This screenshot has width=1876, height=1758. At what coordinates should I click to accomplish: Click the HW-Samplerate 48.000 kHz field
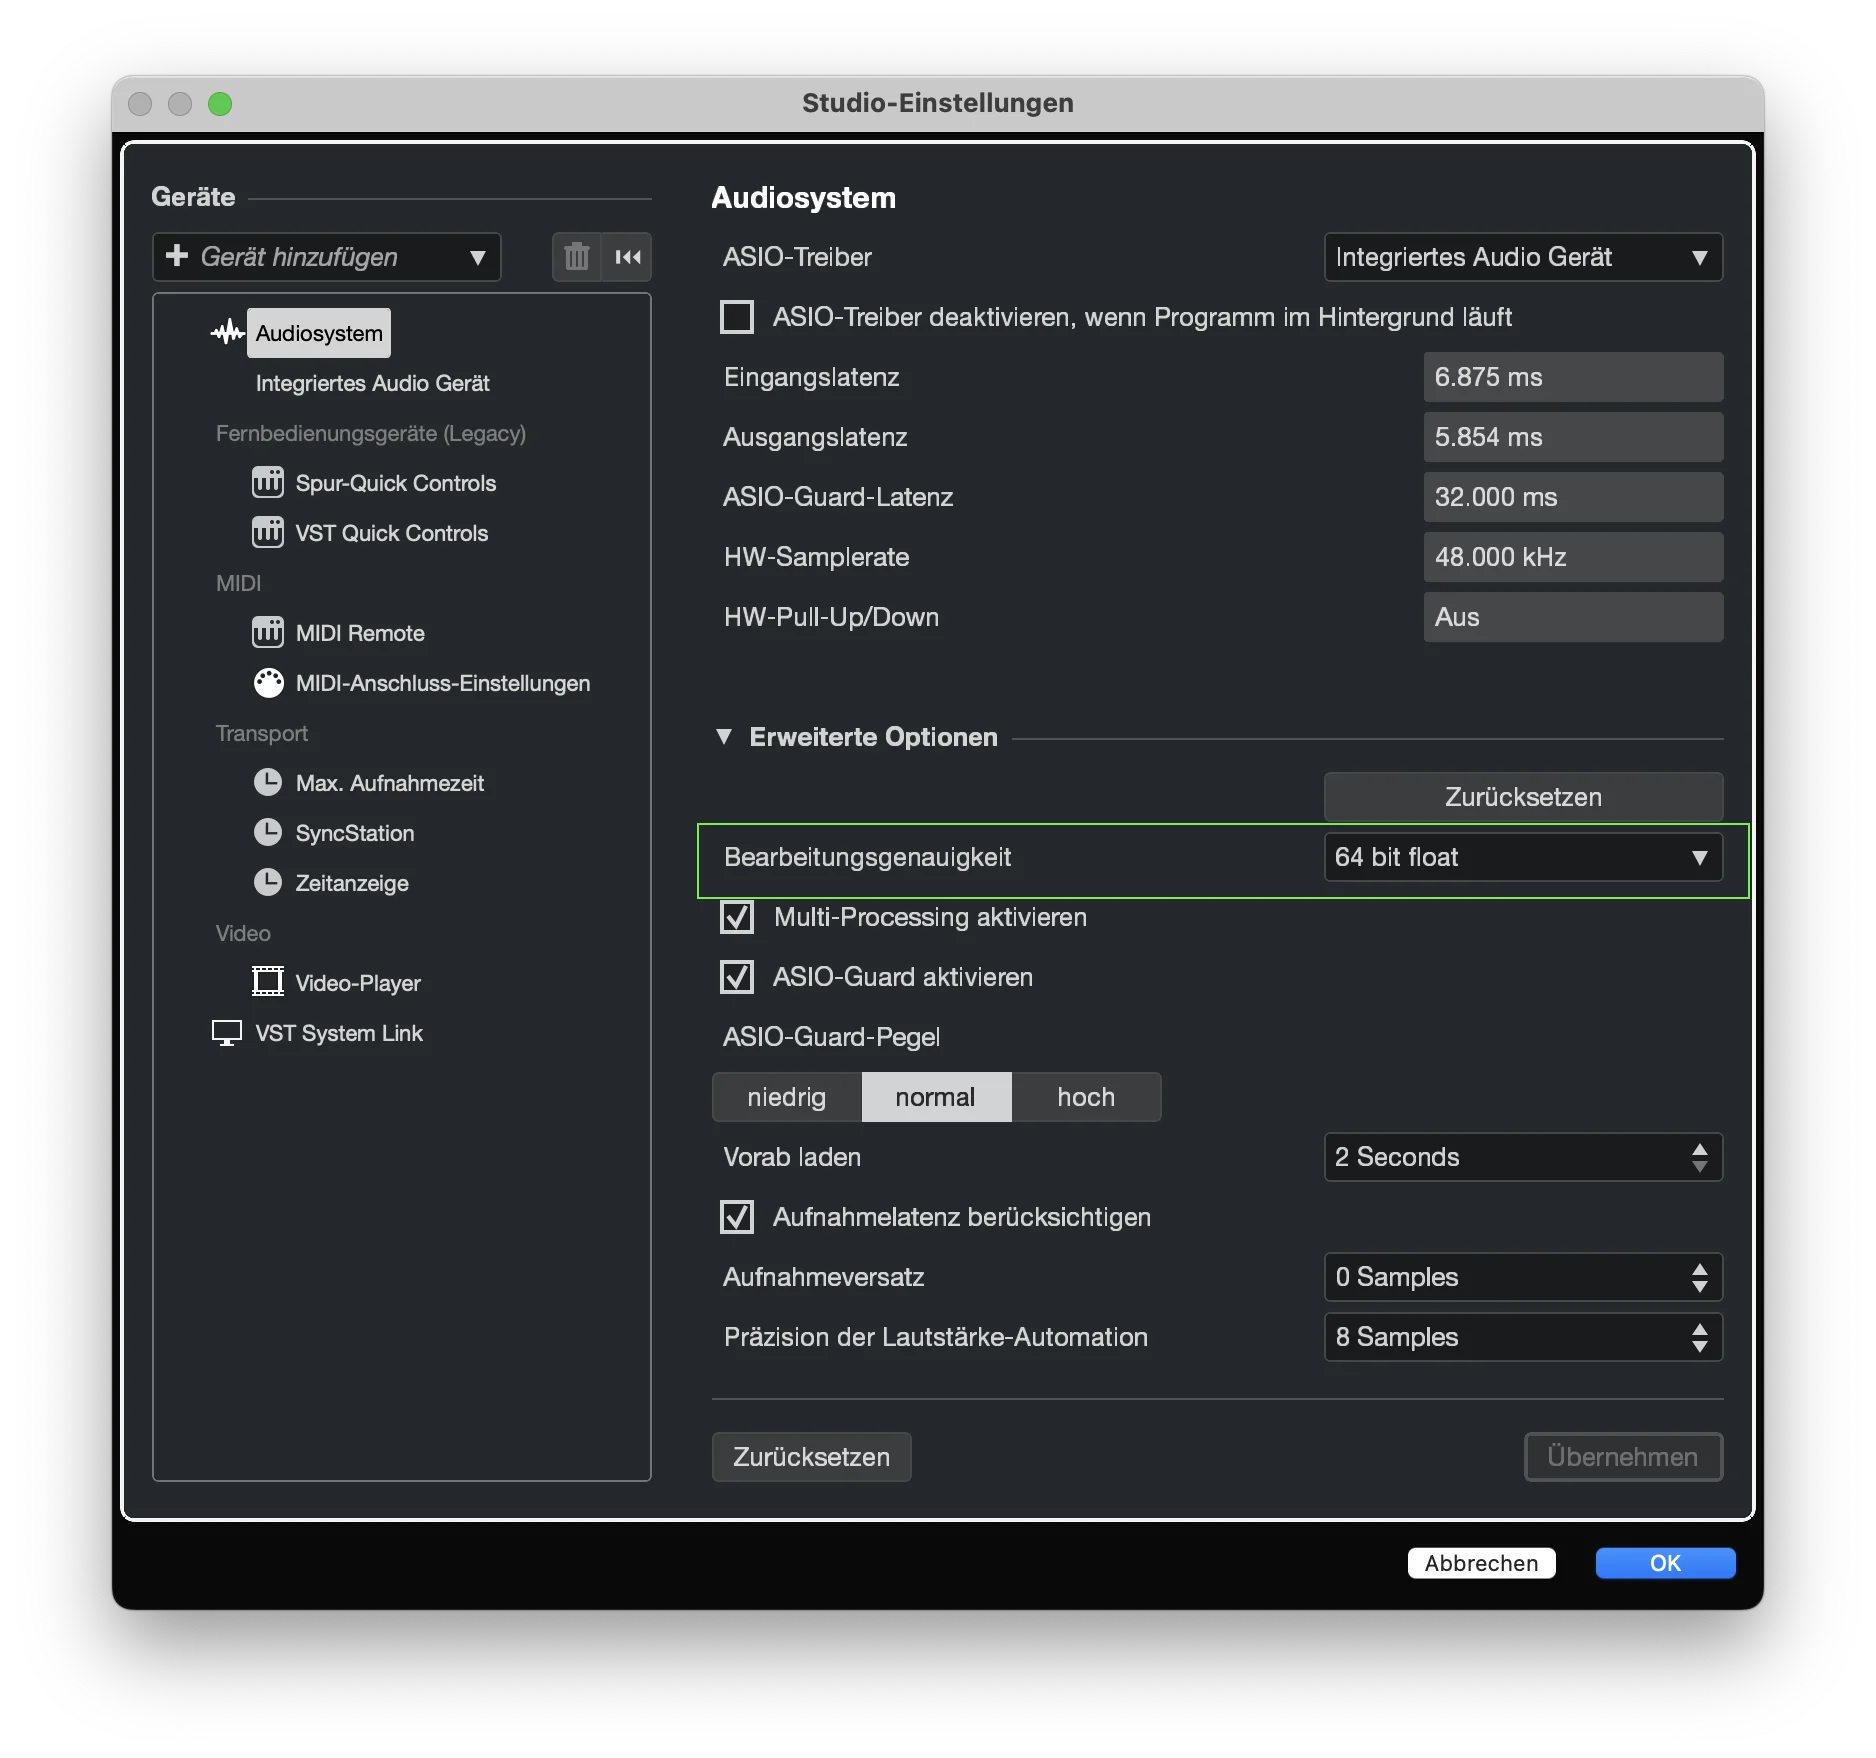pyautogui.click(x=1573, y=557)
